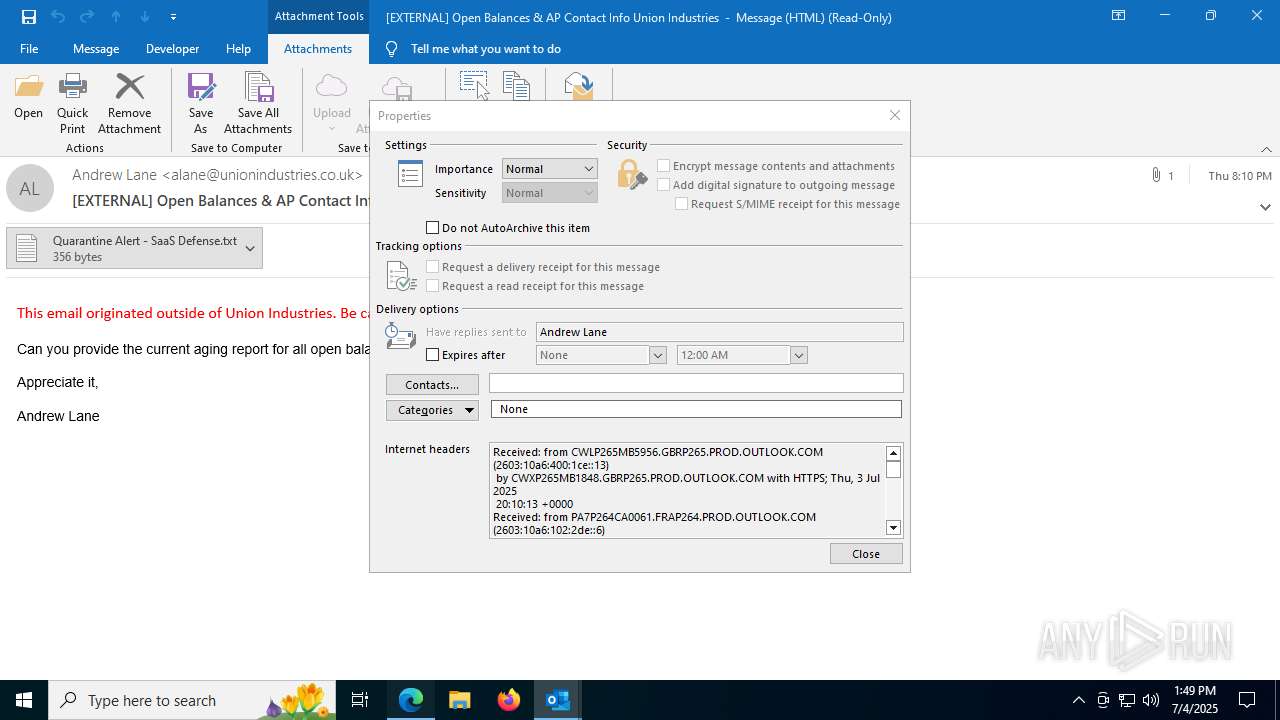Image resolution: width=1280 pixels, height=720 pixels.
Task: Toggle Encrypt message contents and attachments
Action: coord(664,166)
